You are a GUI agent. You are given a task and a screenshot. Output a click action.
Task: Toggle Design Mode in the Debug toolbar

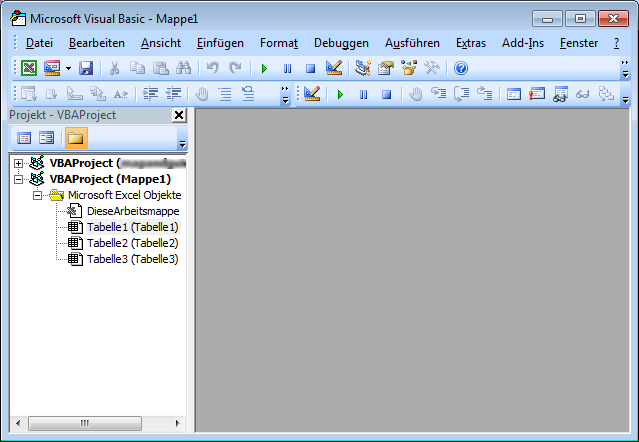pos(312,94)
